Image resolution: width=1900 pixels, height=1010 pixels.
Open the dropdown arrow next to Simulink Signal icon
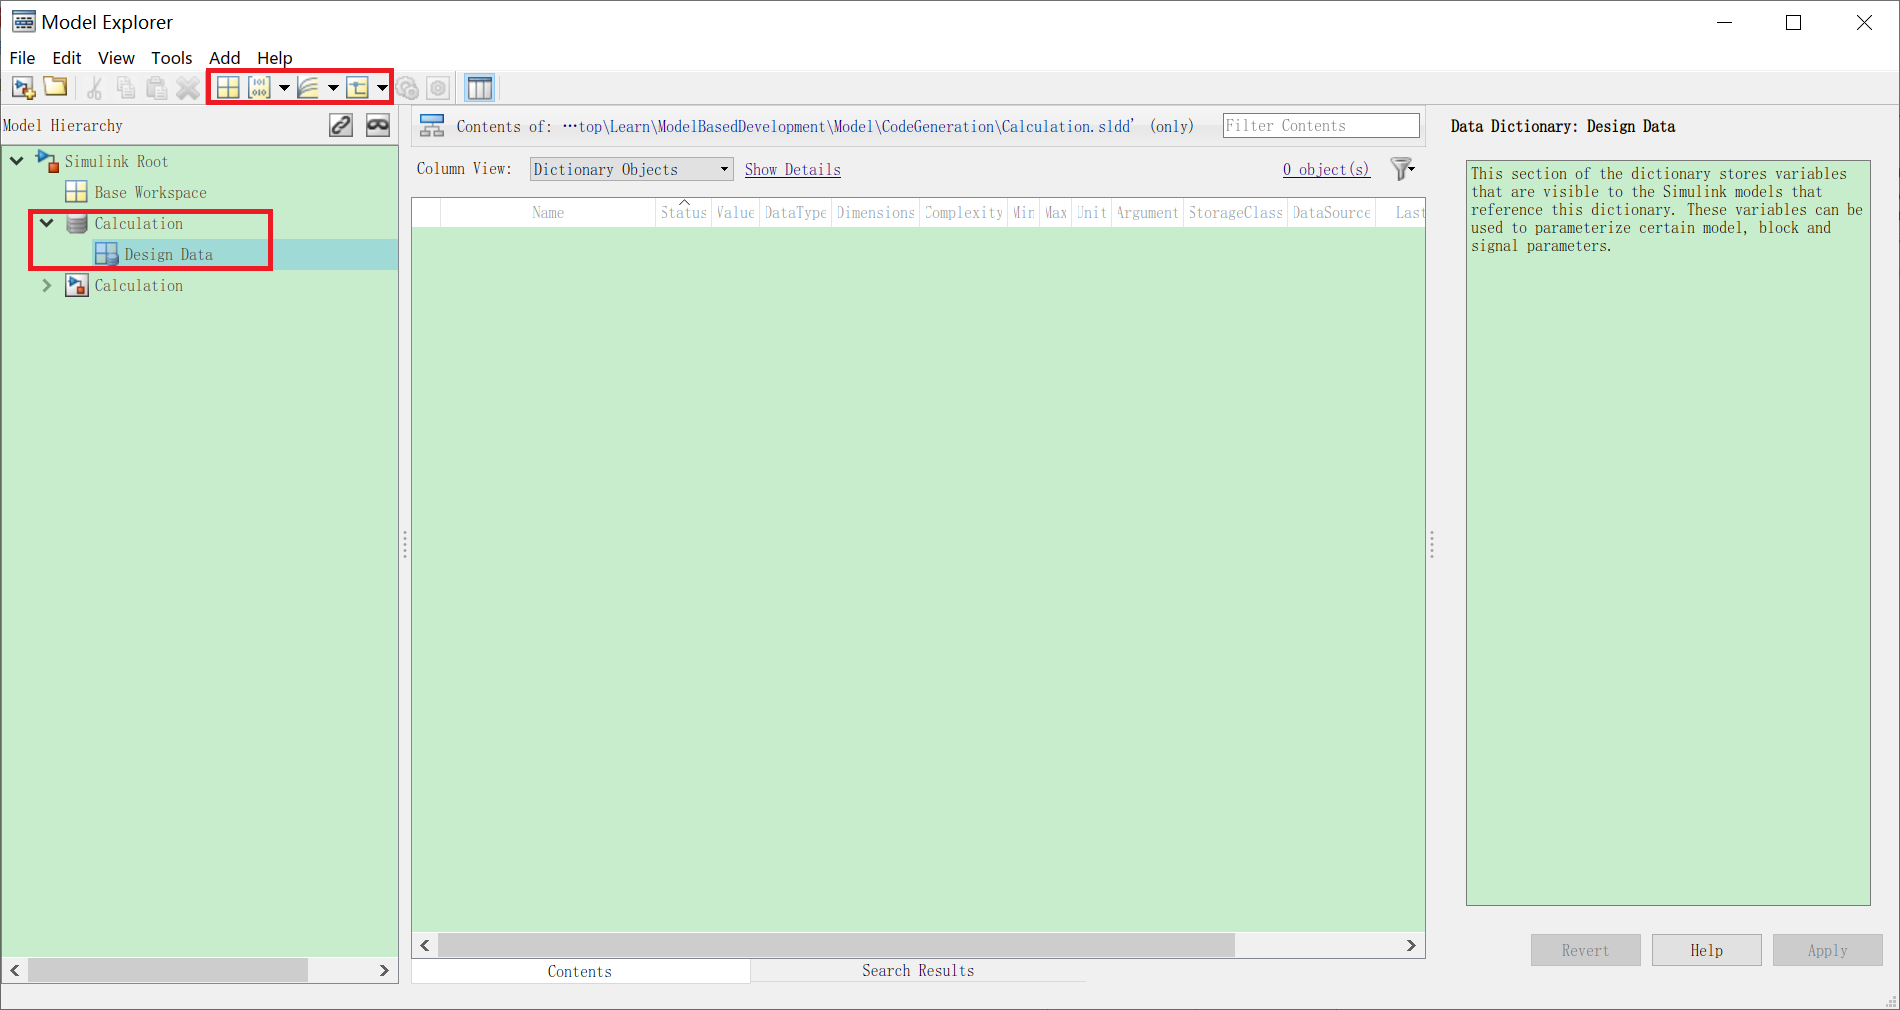click(x=333, y=88)
